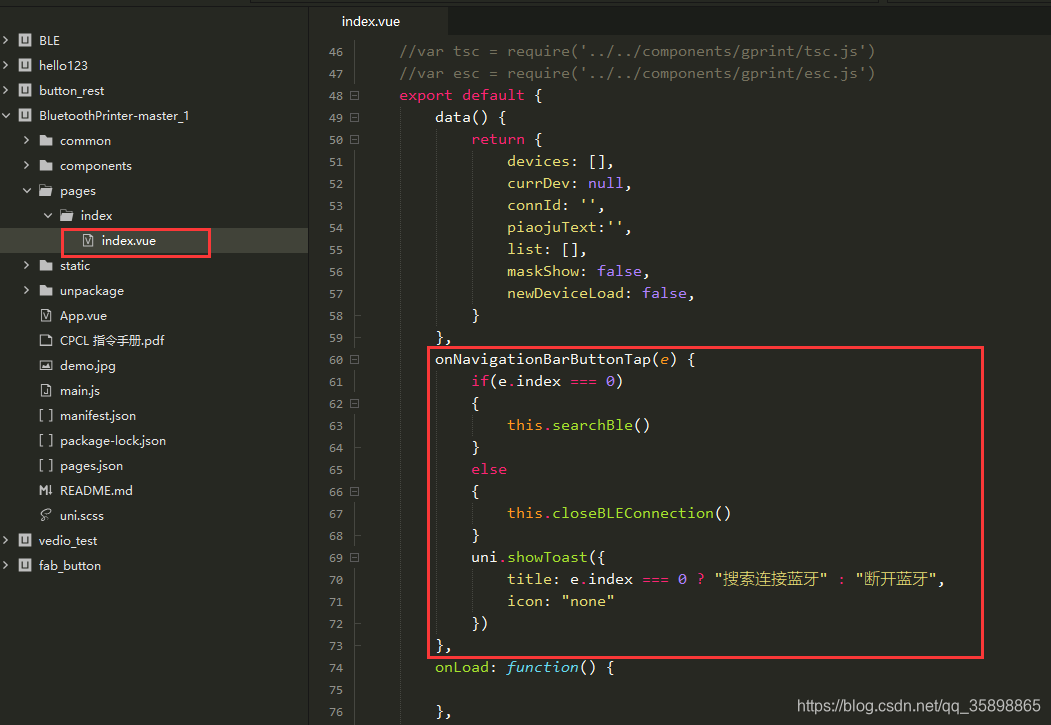
Task: Click the fab_button project icon
Action: [x=25, y=565]
